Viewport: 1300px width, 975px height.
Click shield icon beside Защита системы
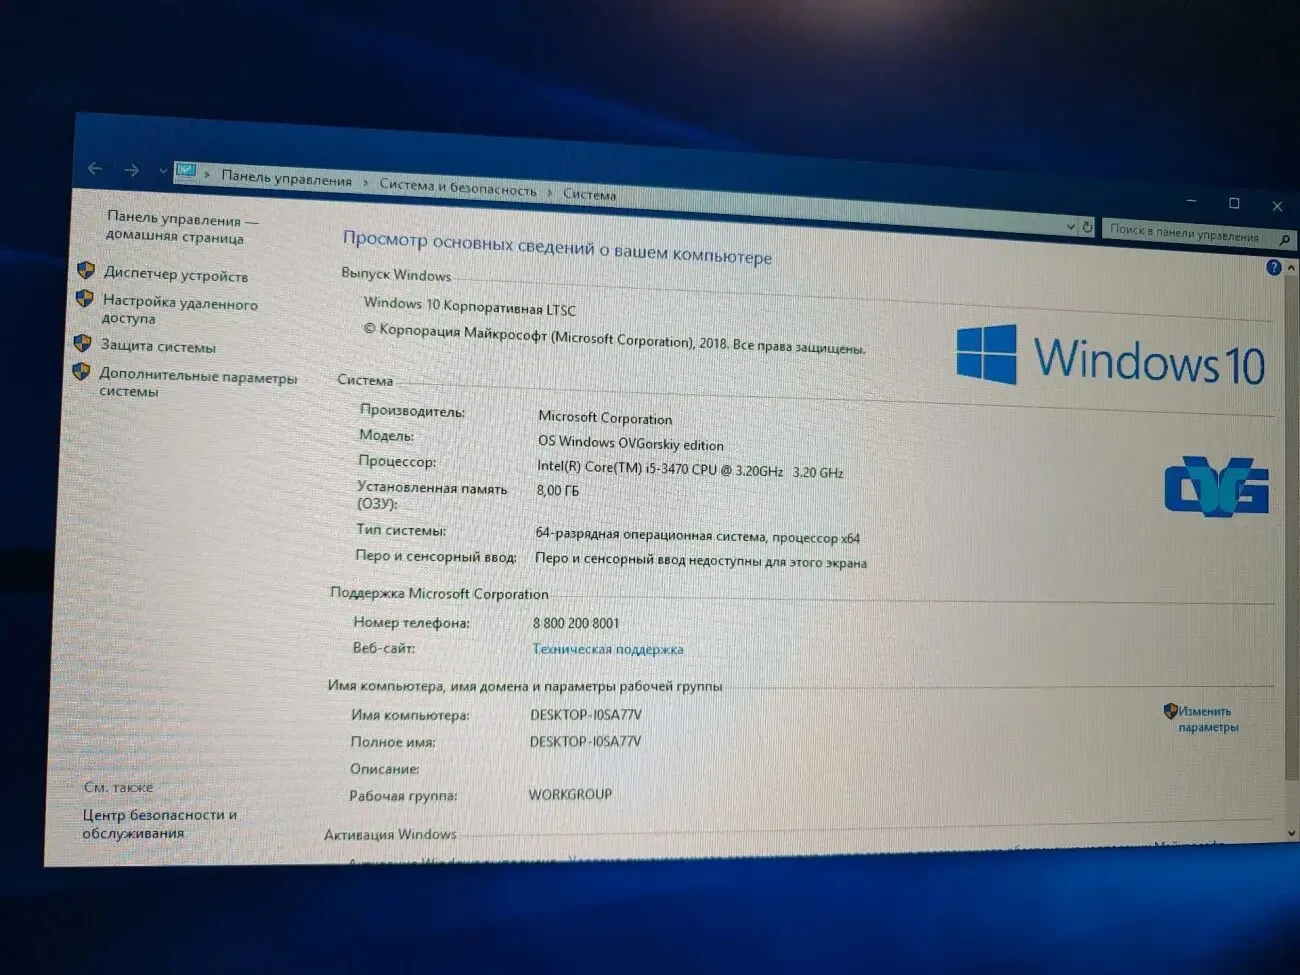(x=83, y=343)
